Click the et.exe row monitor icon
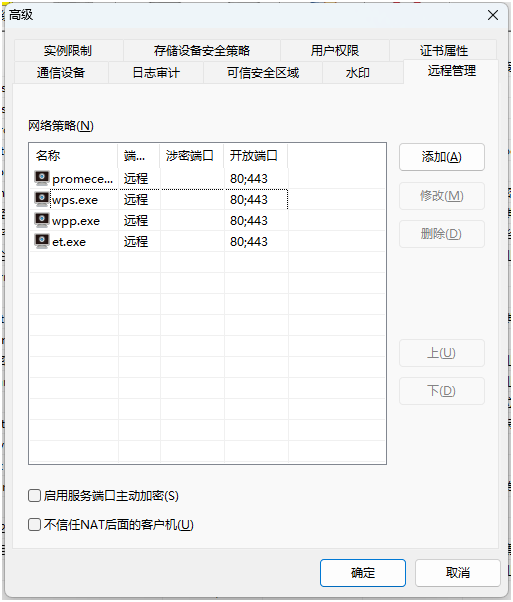Image resolution: width=513 pixels, height=602 pixels. pos(42,241)
